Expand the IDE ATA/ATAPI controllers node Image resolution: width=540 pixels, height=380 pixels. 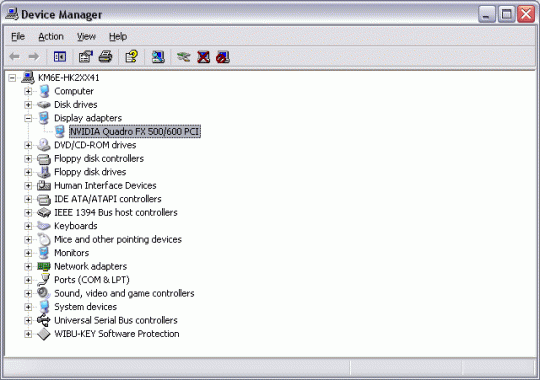(x=28, y=199)
